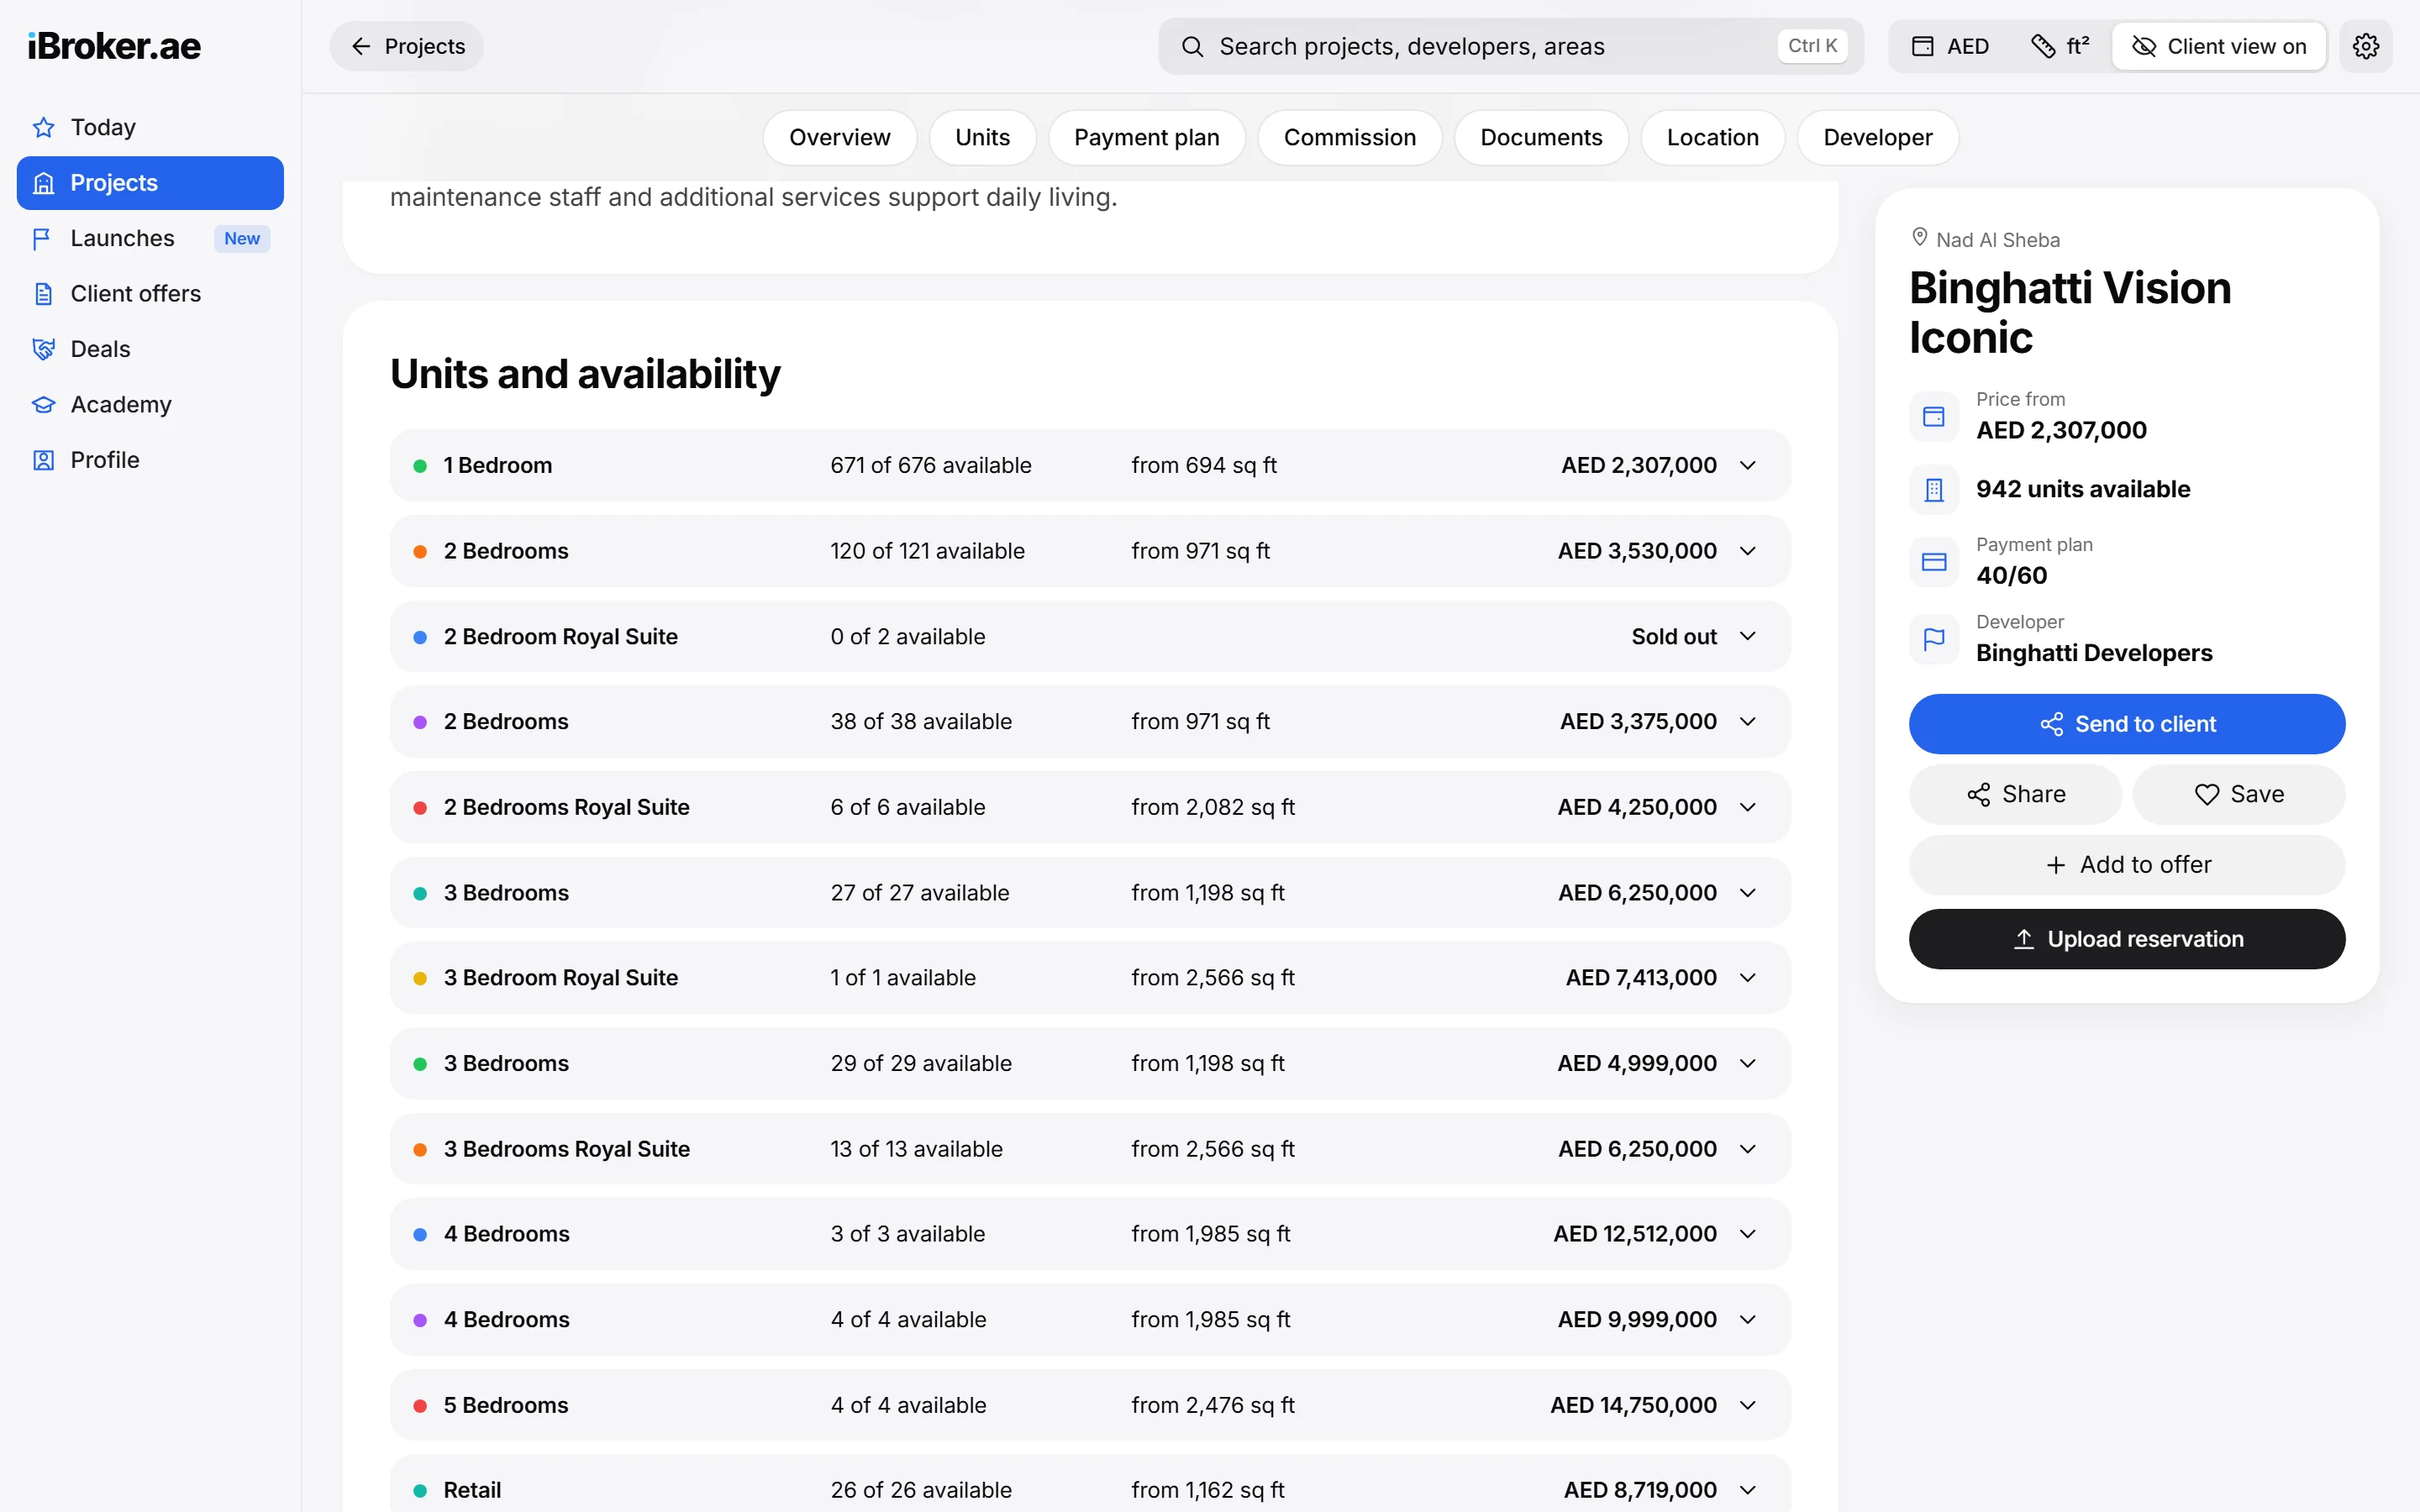Click the Price from card icon
Viewport: 2420px width, 1512px height.
[1934, 416]
